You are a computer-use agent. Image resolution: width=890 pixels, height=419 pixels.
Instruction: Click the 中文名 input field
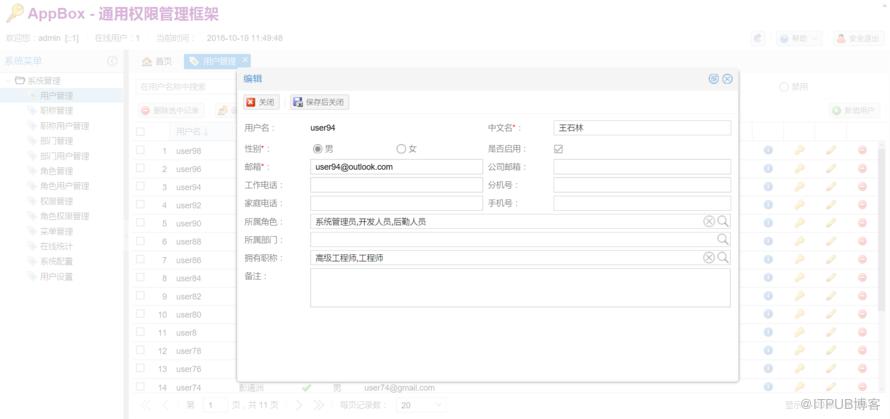(x=642, y=128)
